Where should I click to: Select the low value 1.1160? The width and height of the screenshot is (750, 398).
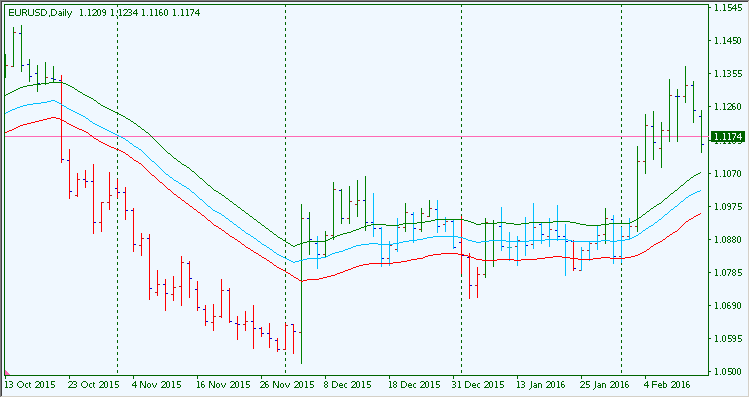tap(155, 13)
